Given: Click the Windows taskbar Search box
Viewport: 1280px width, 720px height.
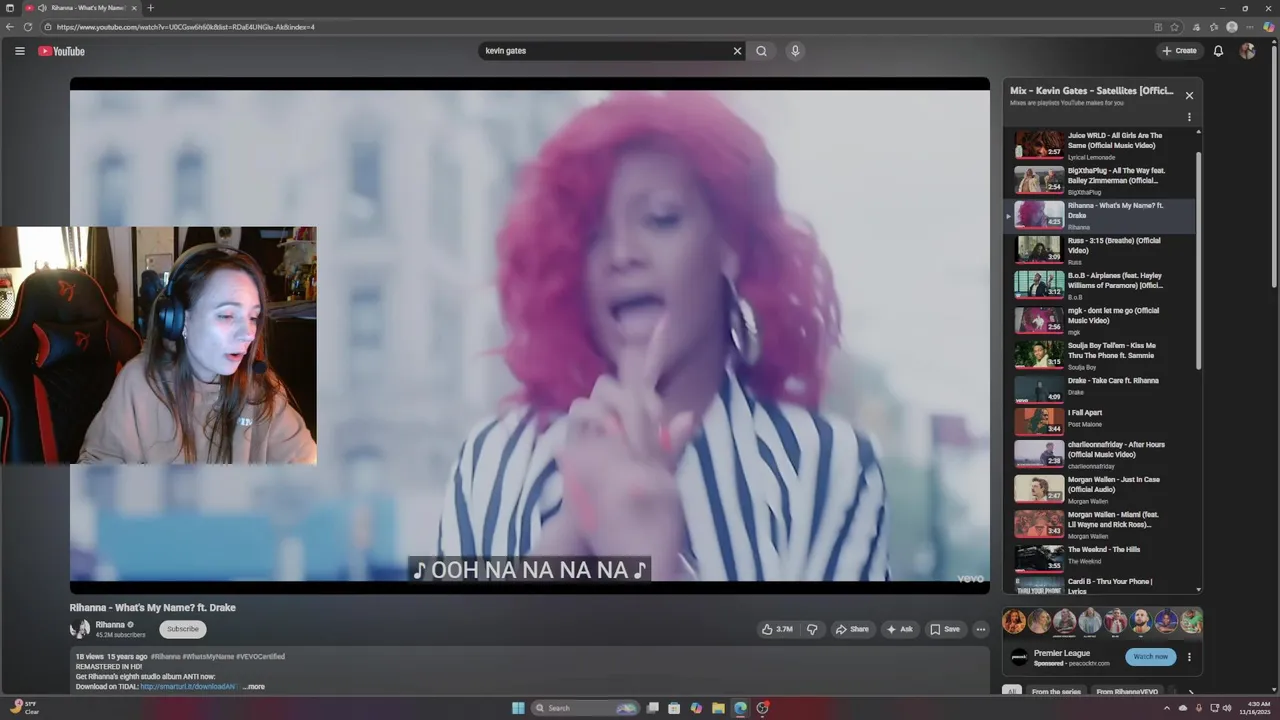Looking at the screenshot, I should [x=586, y=708].
